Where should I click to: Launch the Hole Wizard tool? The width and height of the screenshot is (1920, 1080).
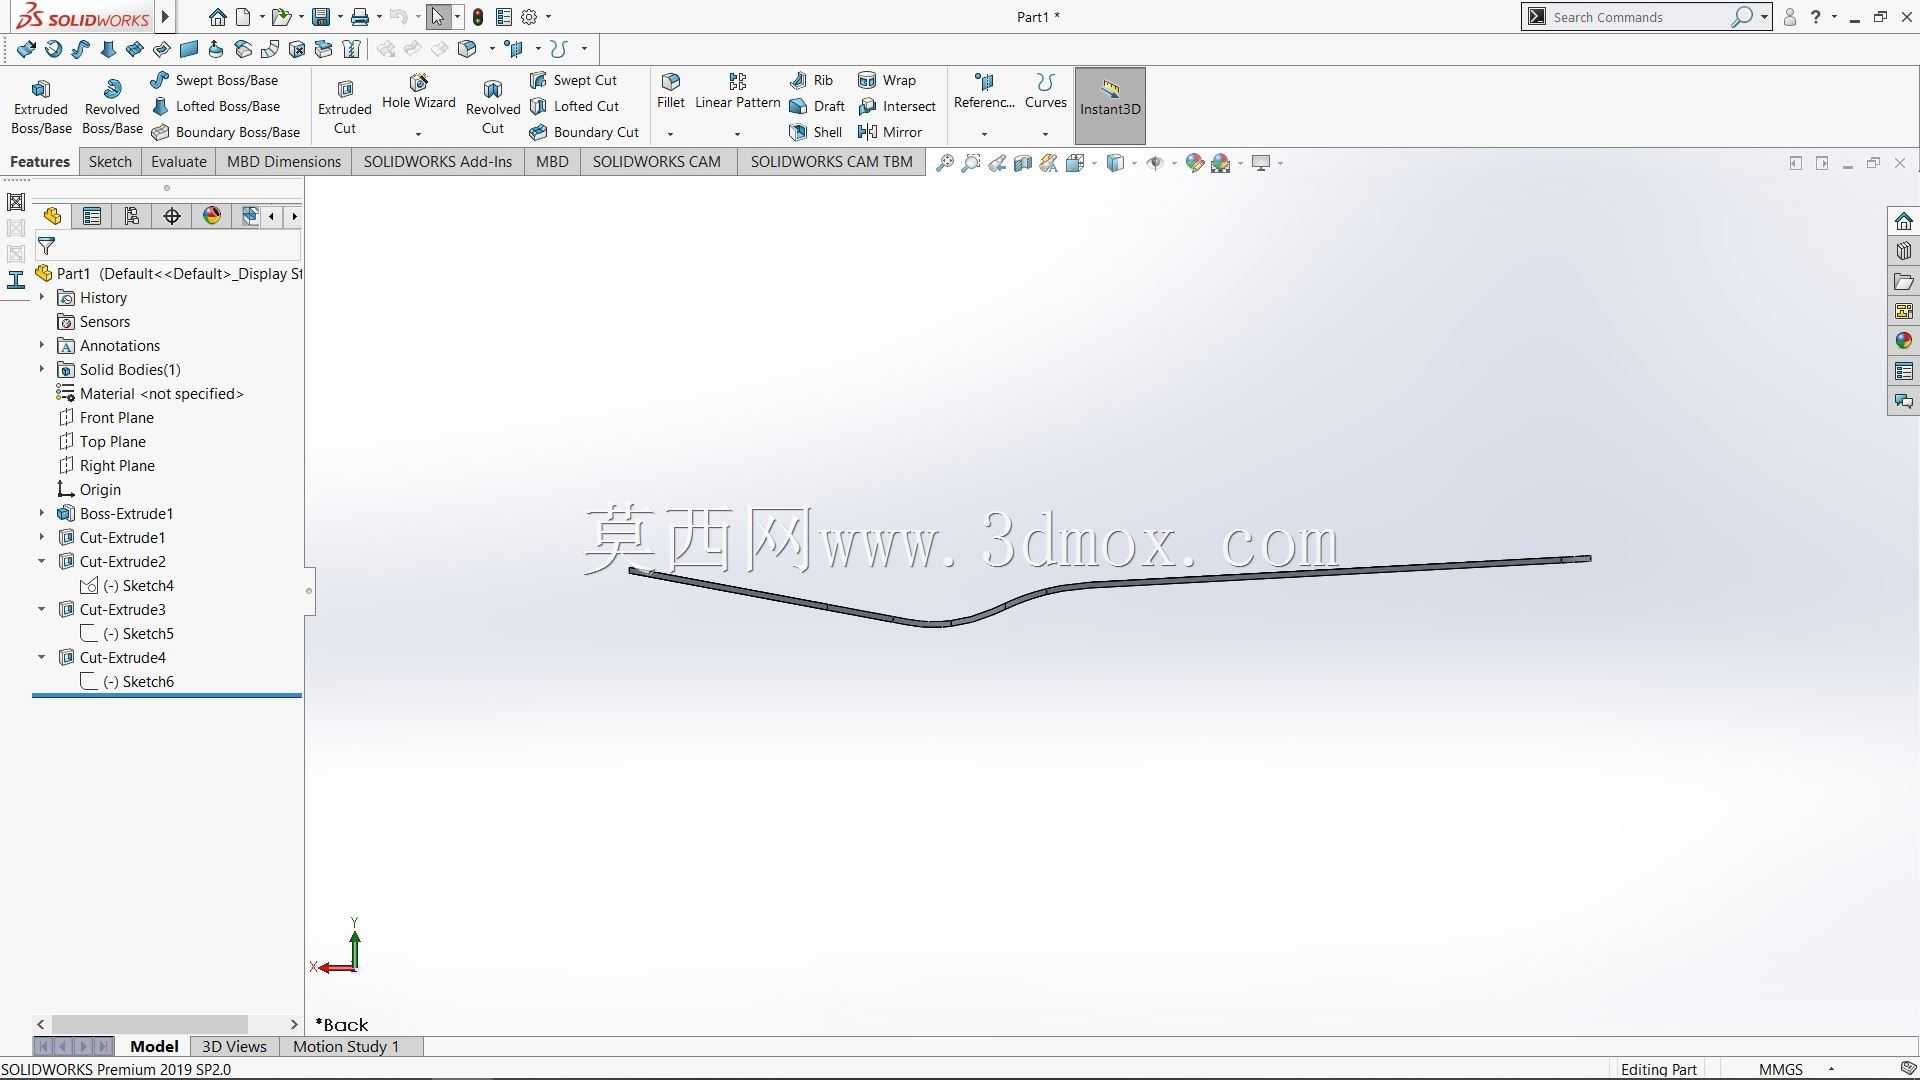pos(418,92)
